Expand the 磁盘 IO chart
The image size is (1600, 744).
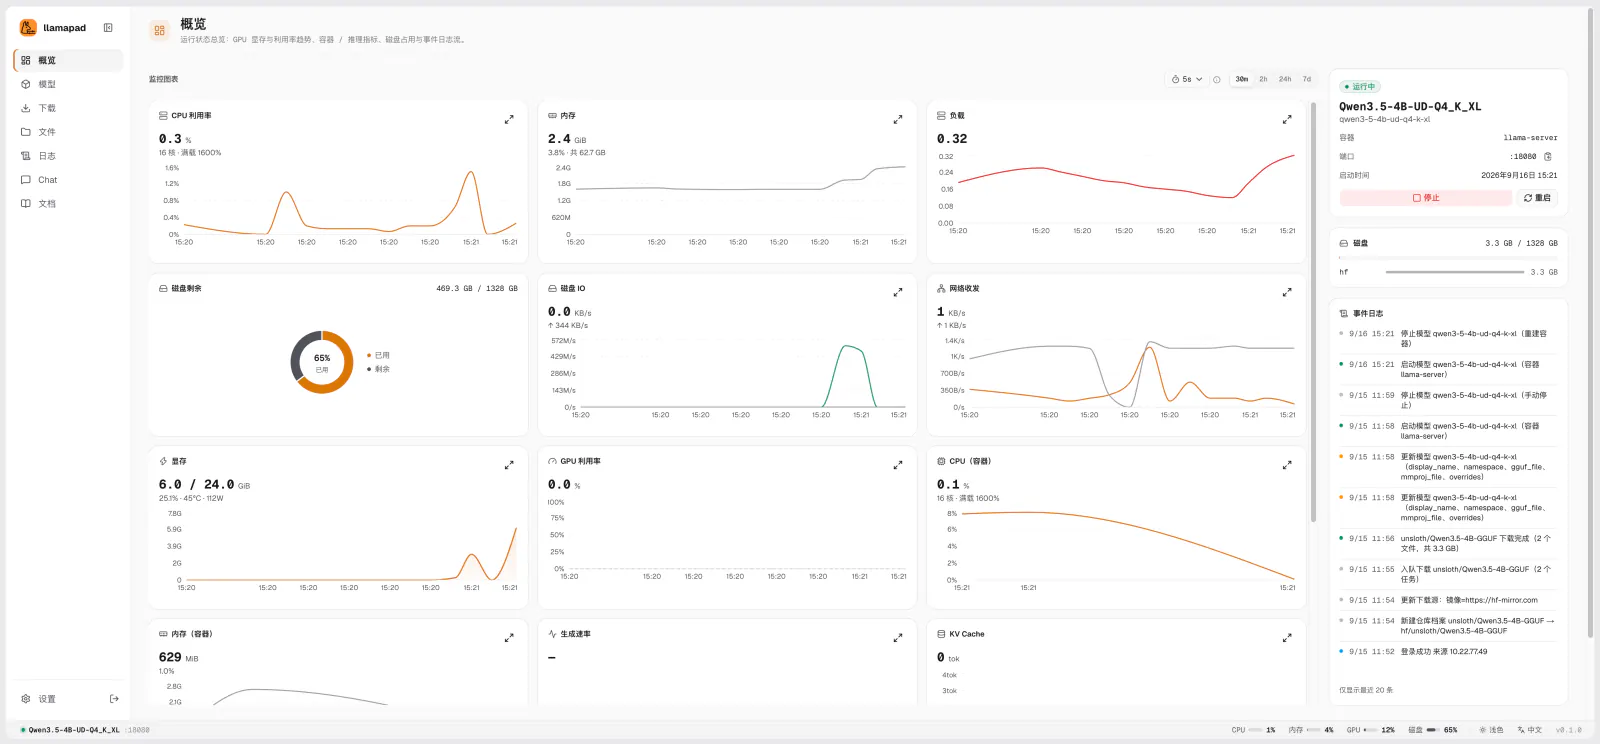(x=898, y=293)
